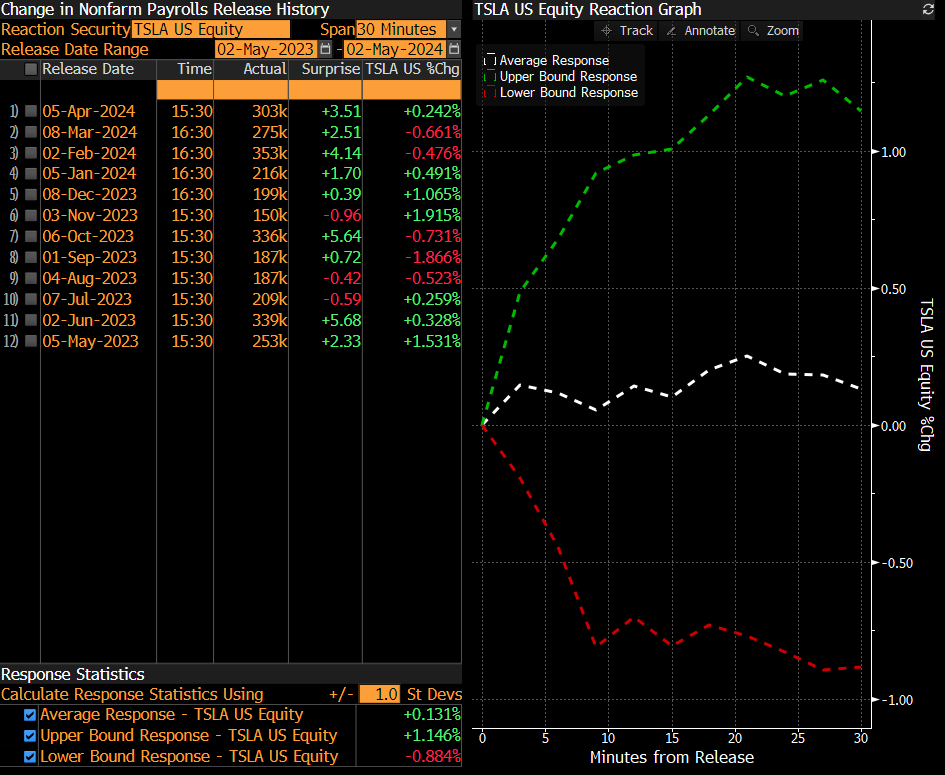
Task: Click the -0.884% lower bound value
Action: coord(433,757)
